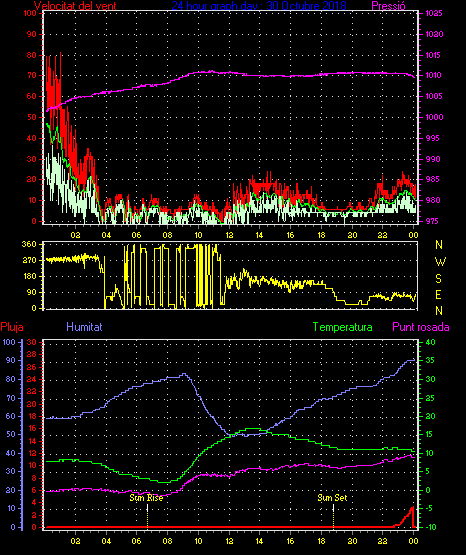Click the 'E' wind direction label

click(x=438, y=294)
